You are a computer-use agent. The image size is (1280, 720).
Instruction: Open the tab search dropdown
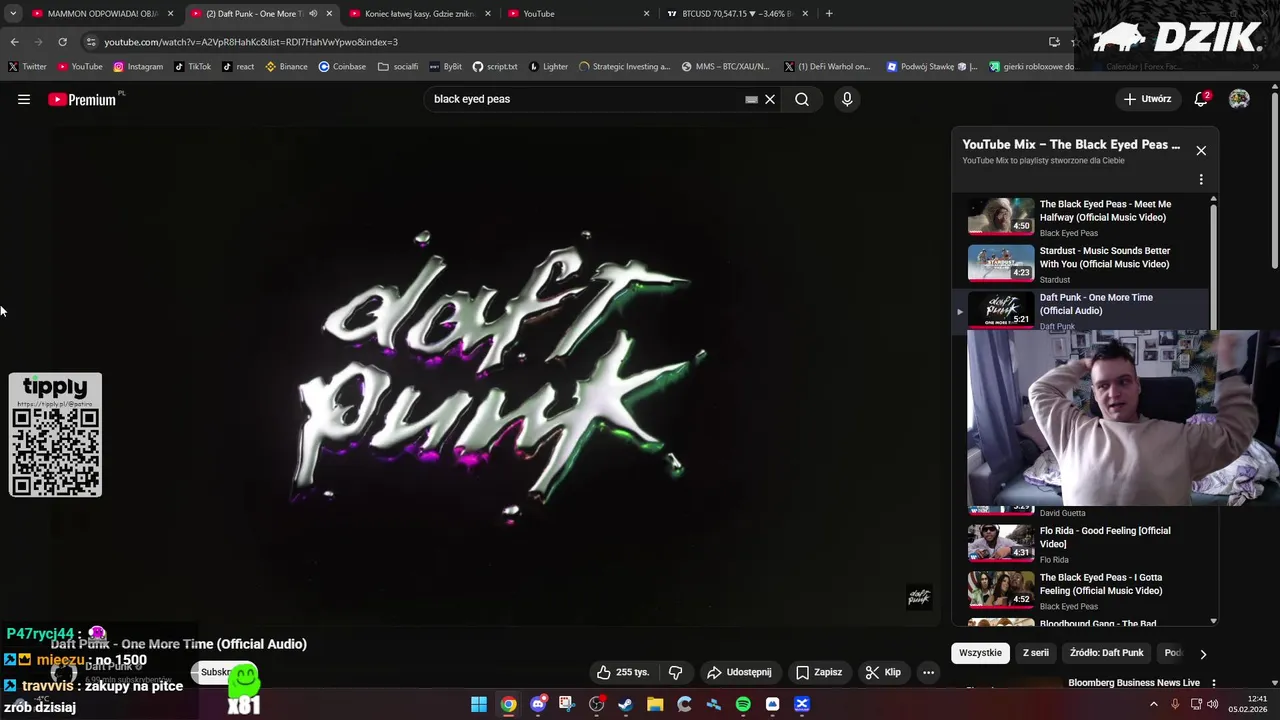(13, 14)
